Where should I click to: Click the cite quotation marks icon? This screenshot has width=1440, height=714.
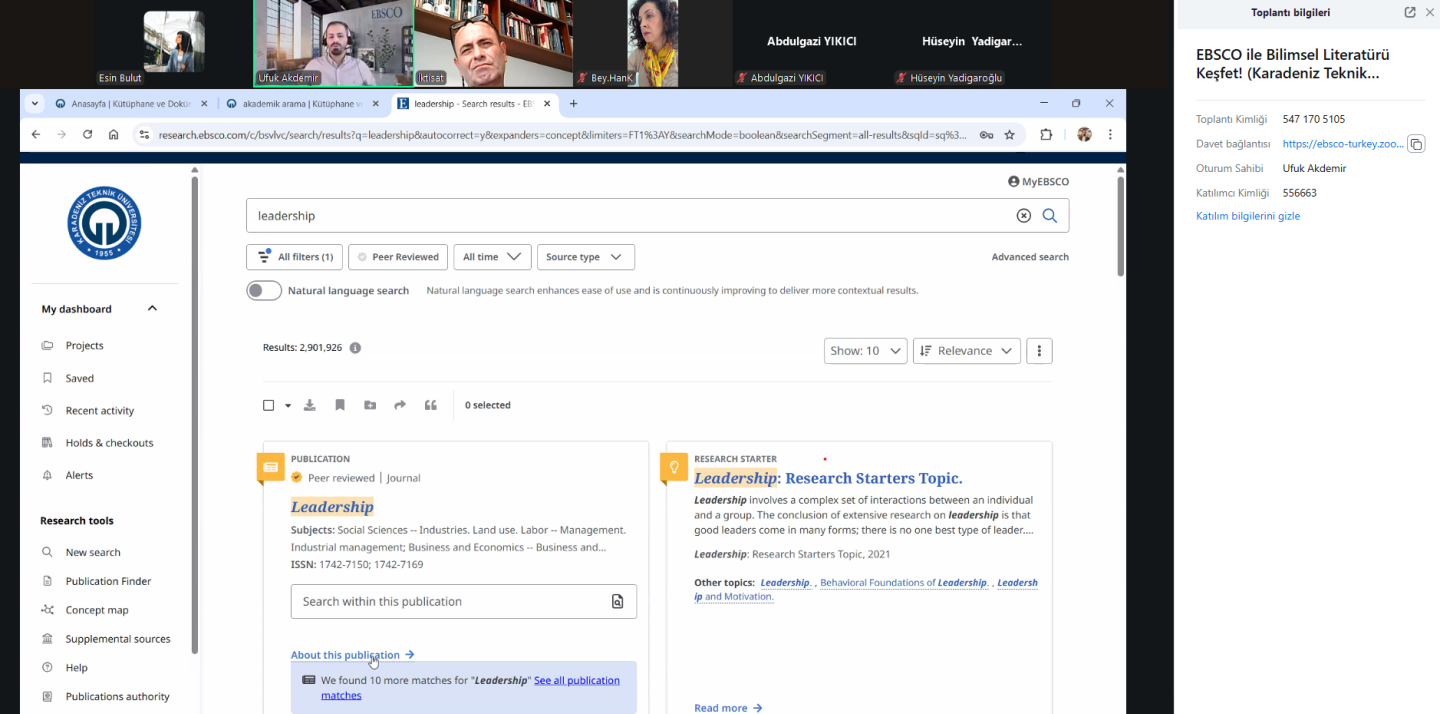tap(431, 405)
